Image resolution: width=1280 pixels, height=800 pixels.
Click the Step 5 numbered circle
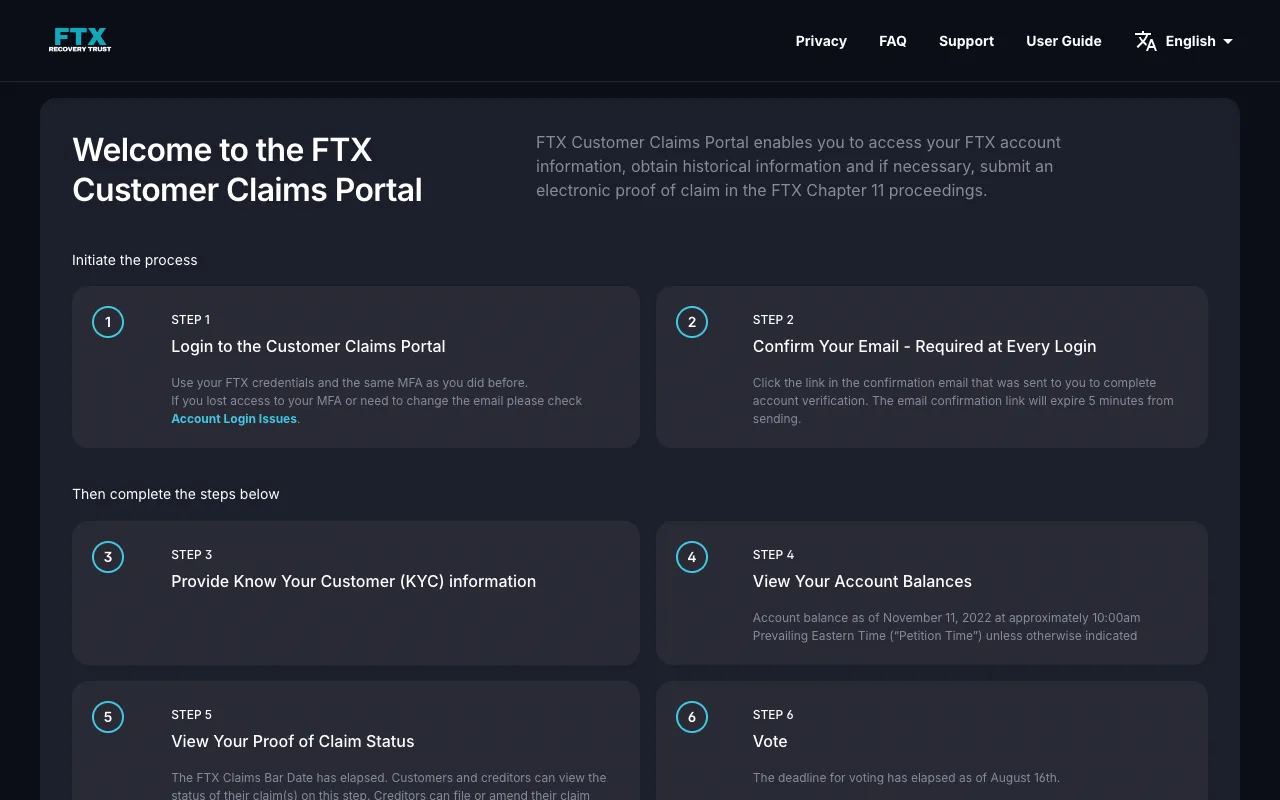(x=108, y=717)
